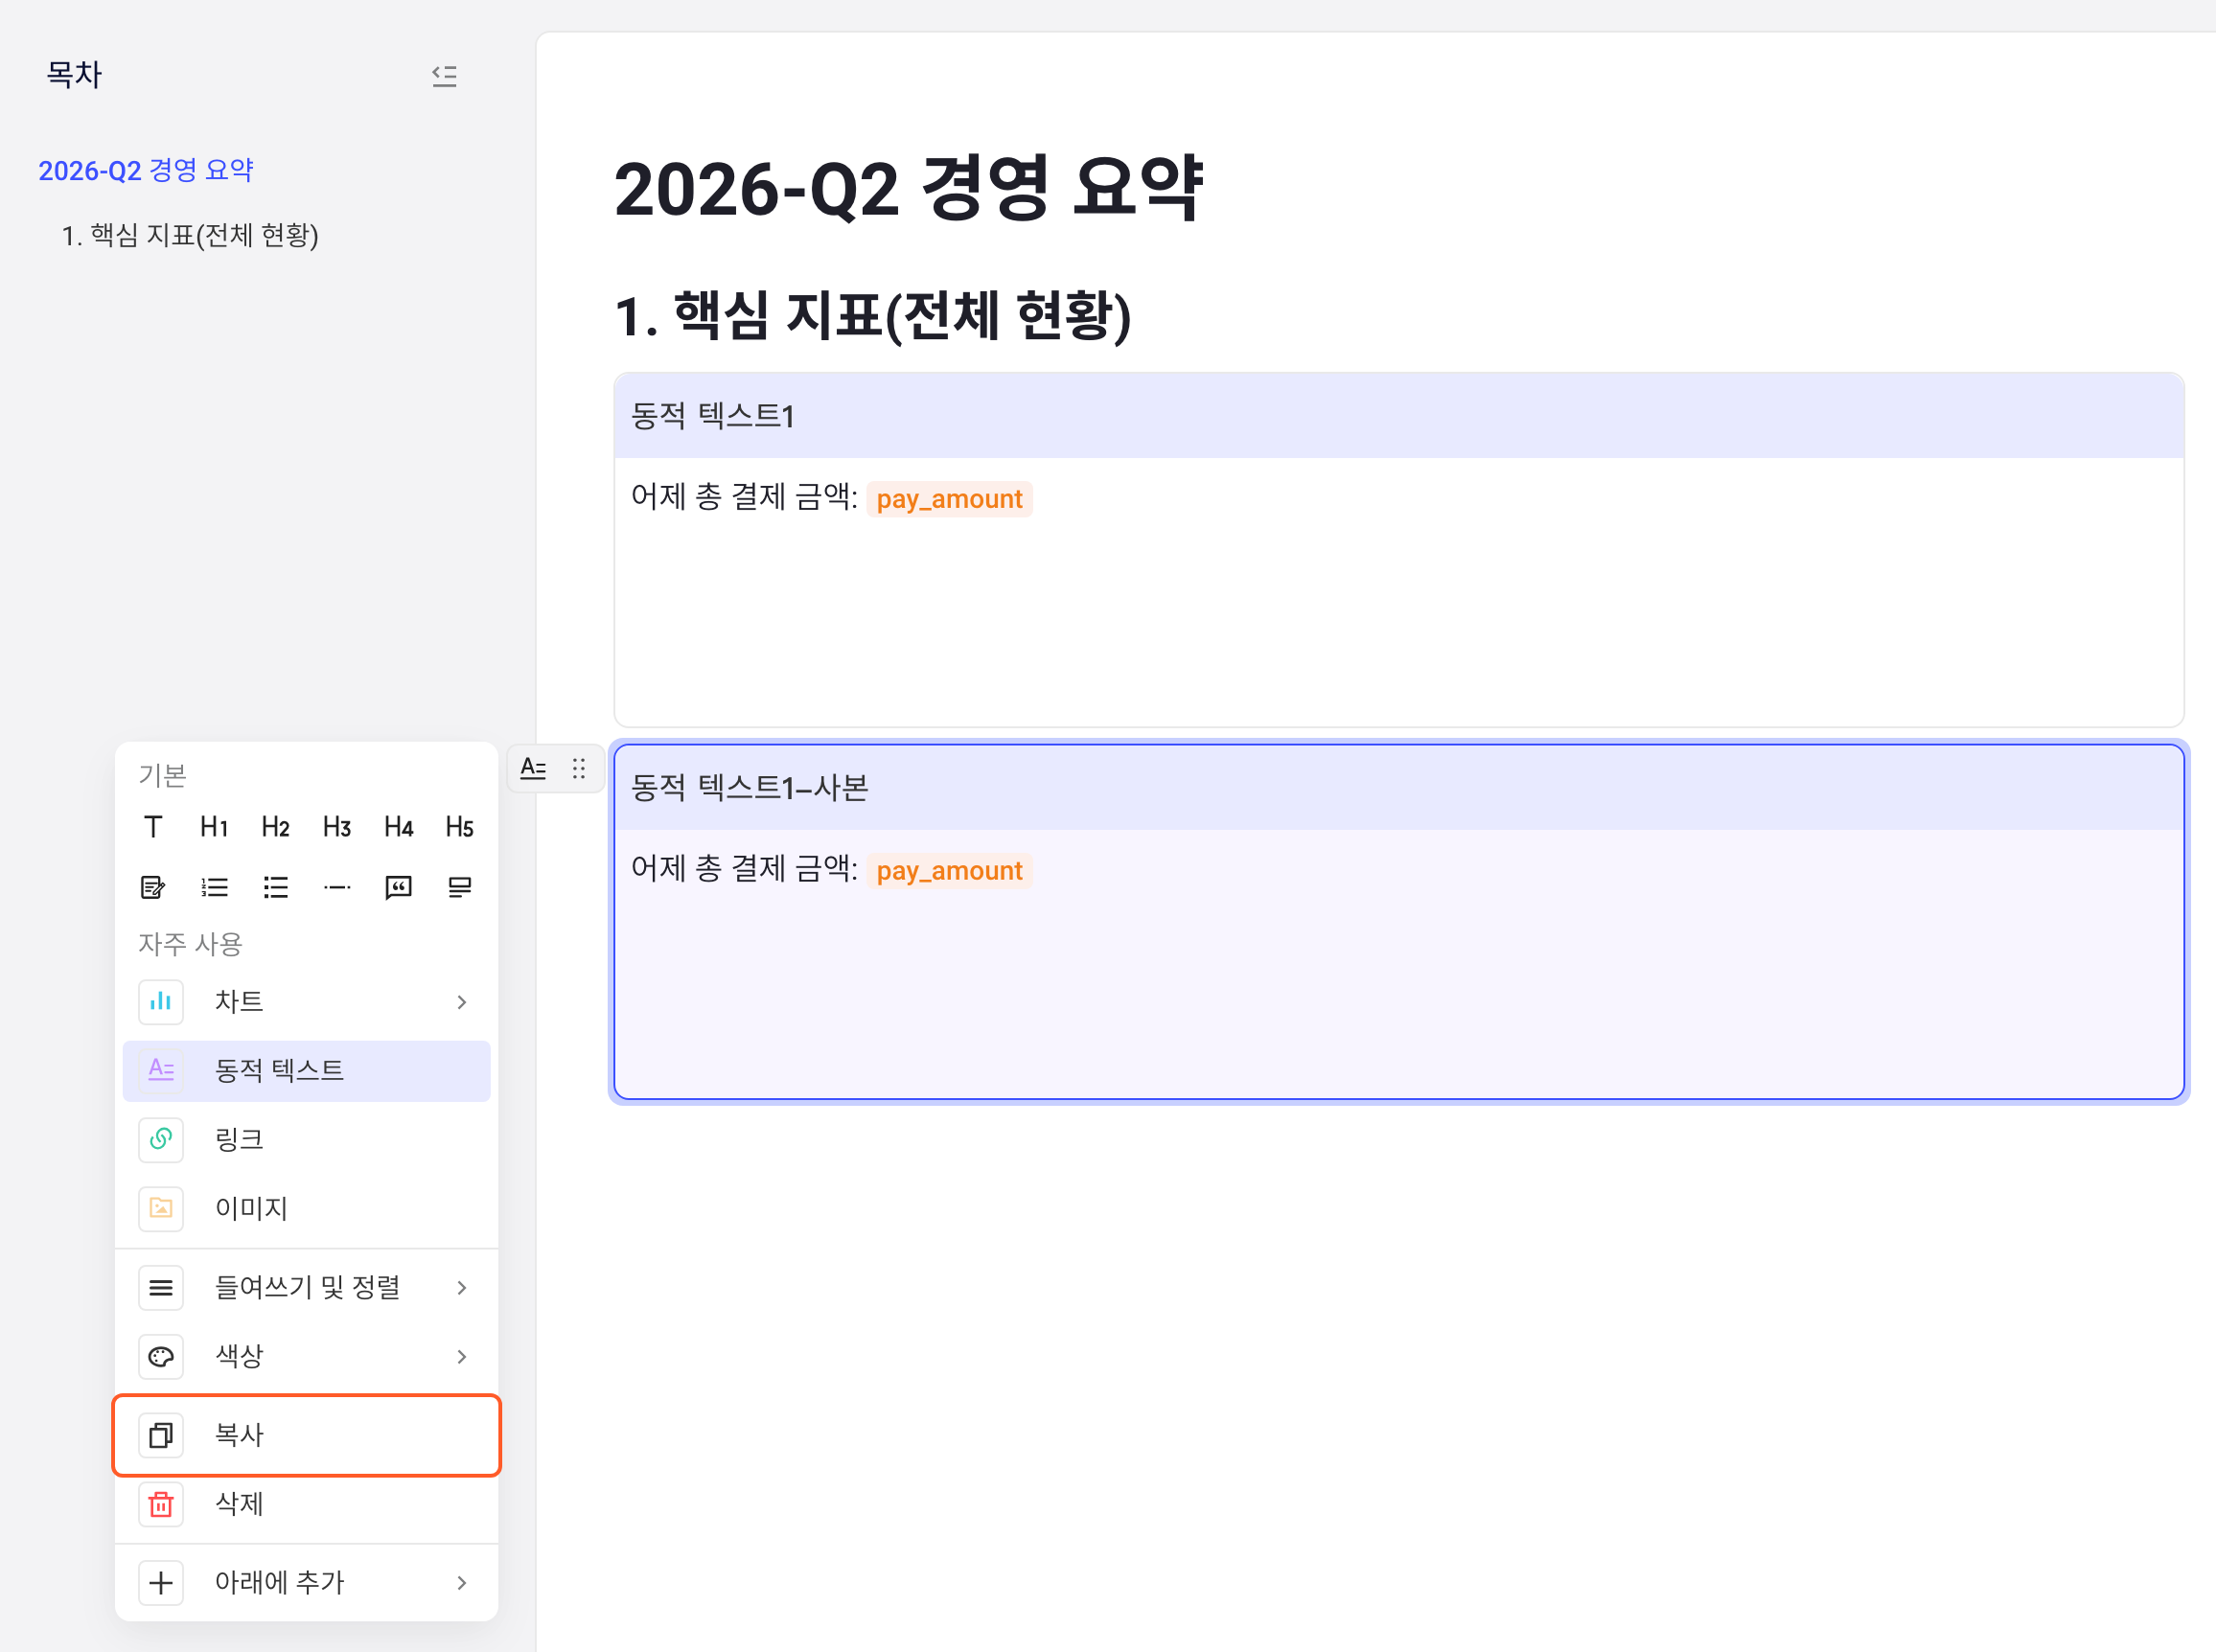
Task: Apply H4 heading format
Action: tap(398, 827)
